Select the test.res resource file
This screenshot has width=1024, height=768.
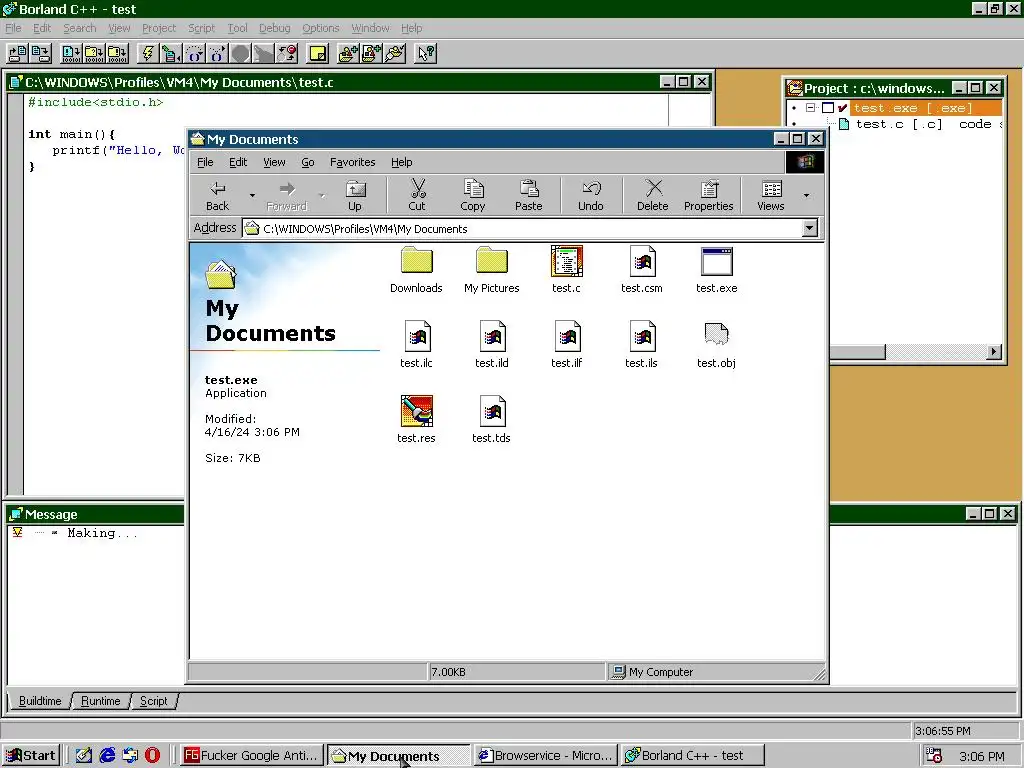[416, 420]
